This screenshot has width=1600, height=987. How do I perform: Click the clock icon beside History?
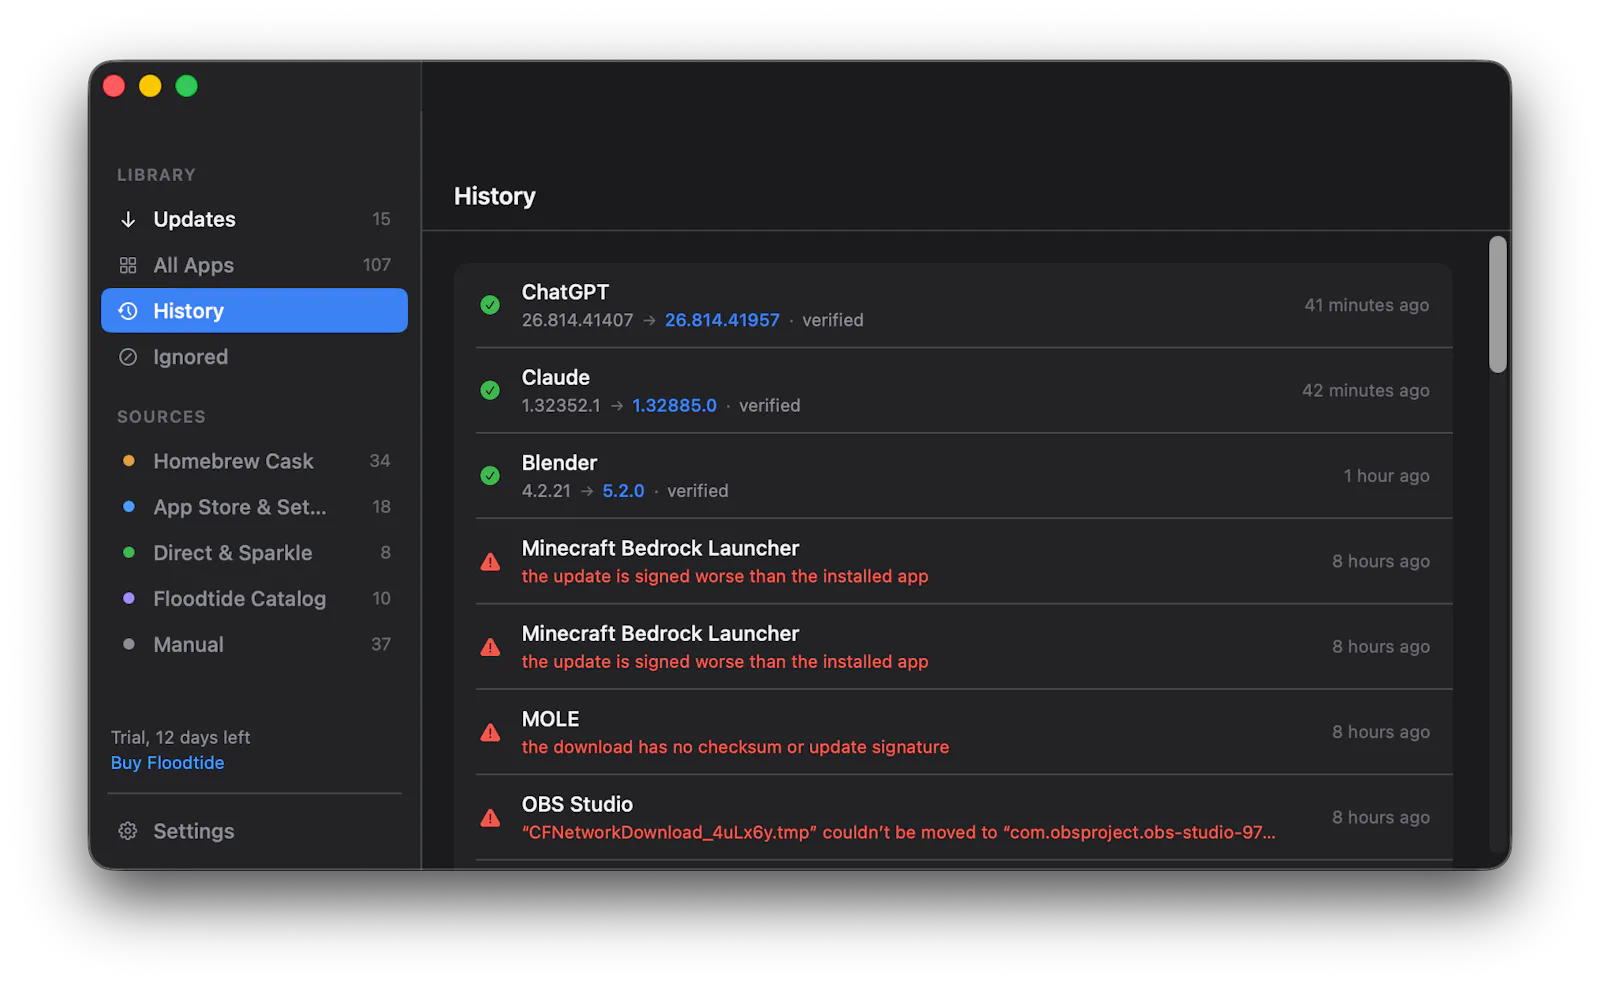click(x=128, y=311)
